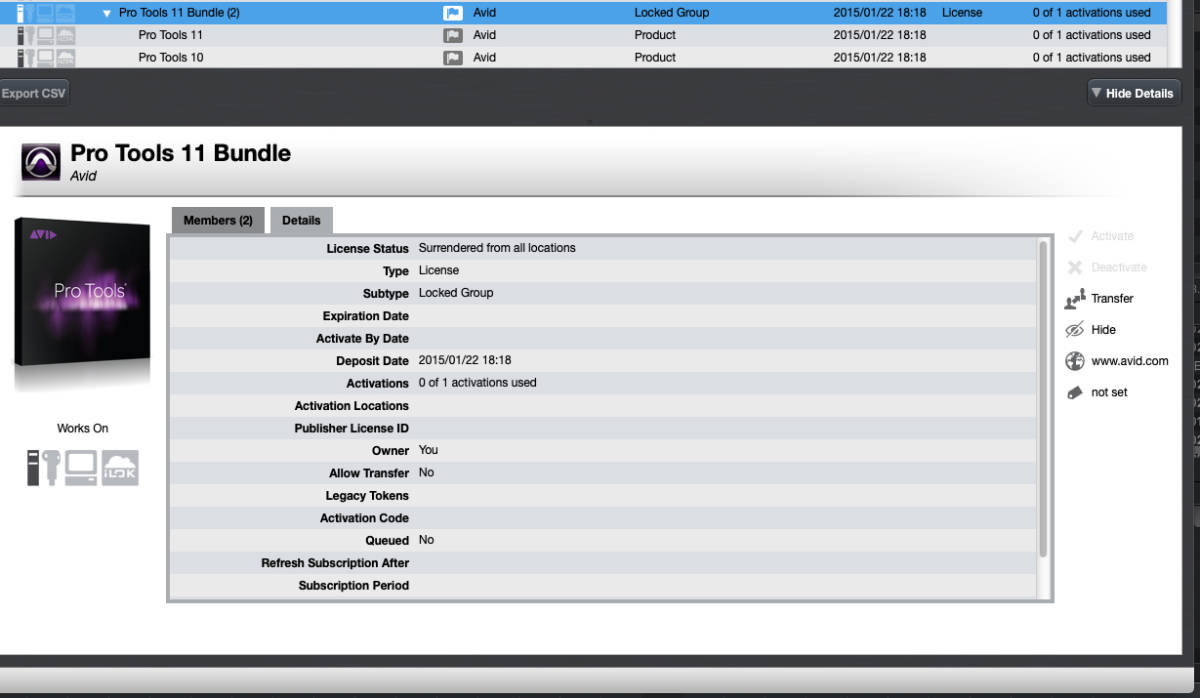1200x698 pixels.
Task: Click the Activate checkmark icon
Action: coord(1075,236)
